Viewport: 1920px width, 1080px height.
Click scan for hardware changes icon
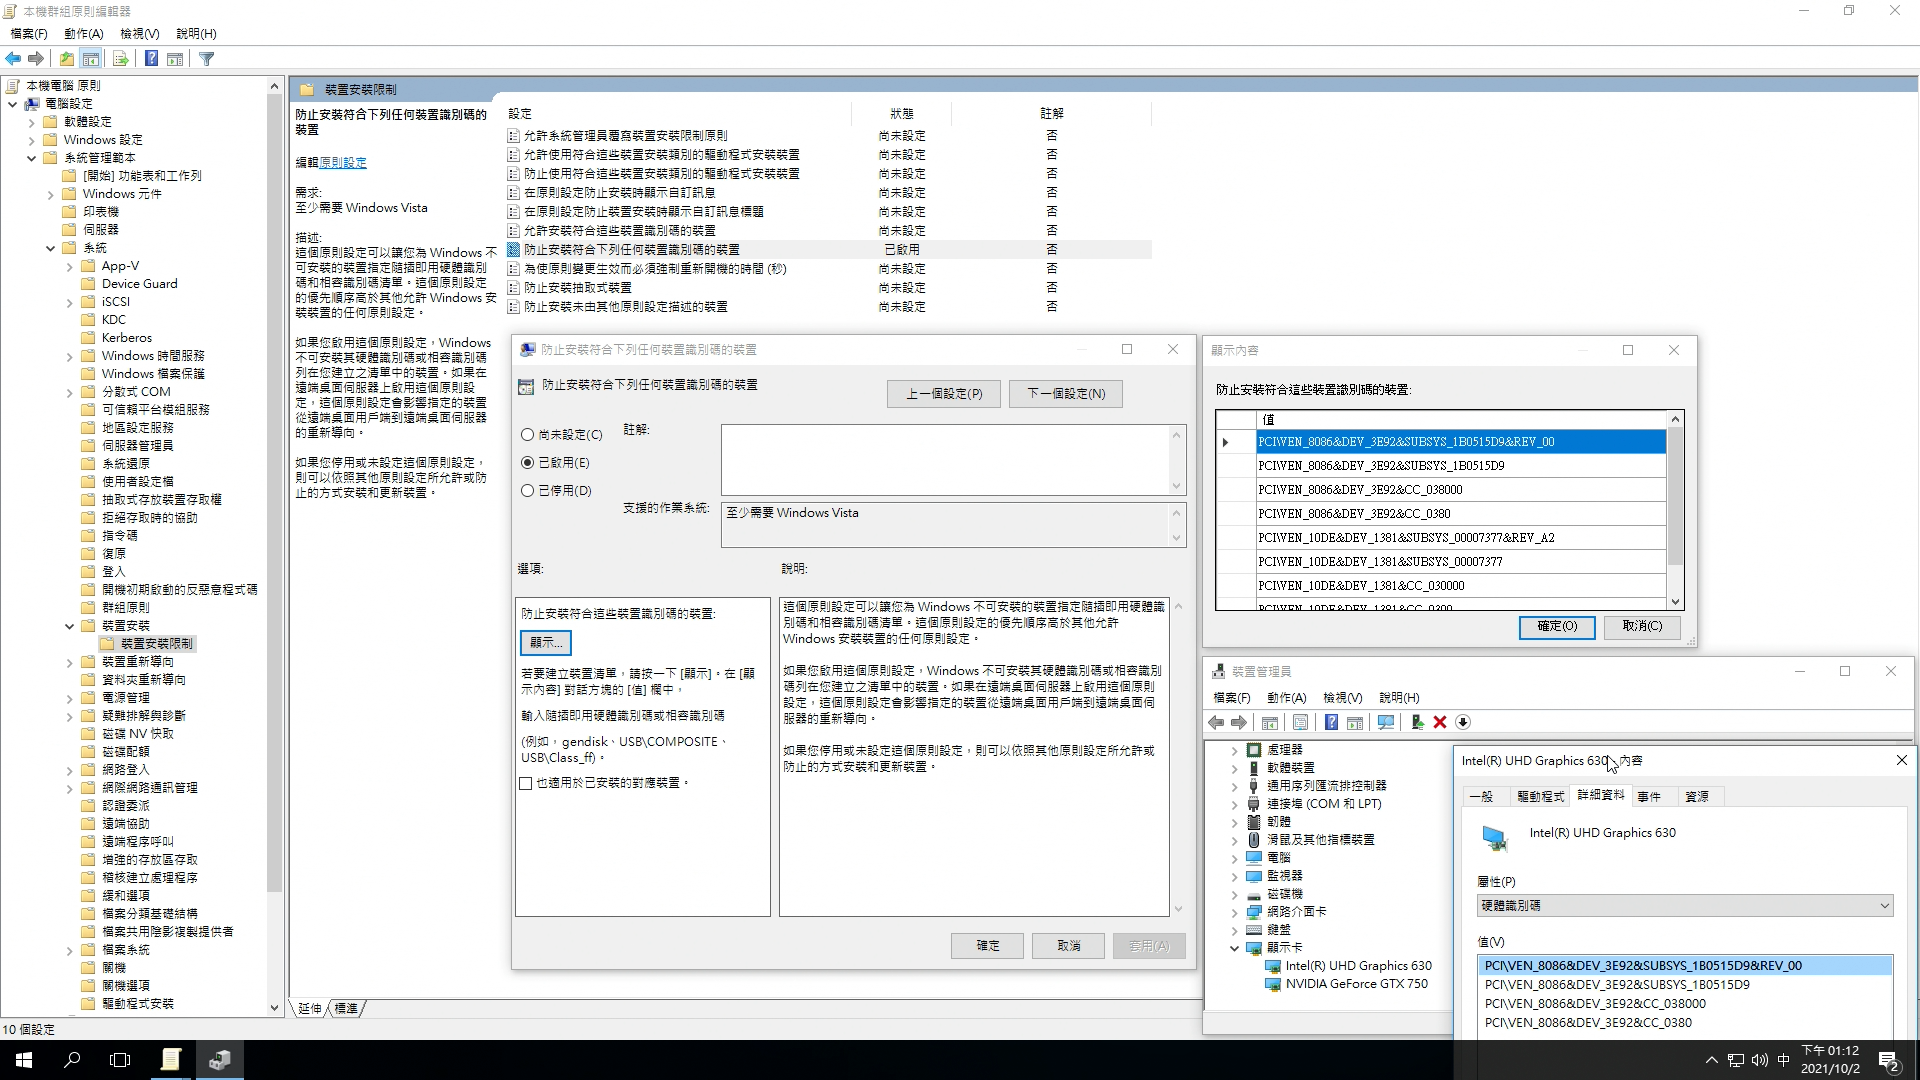tap(1385, 722)
